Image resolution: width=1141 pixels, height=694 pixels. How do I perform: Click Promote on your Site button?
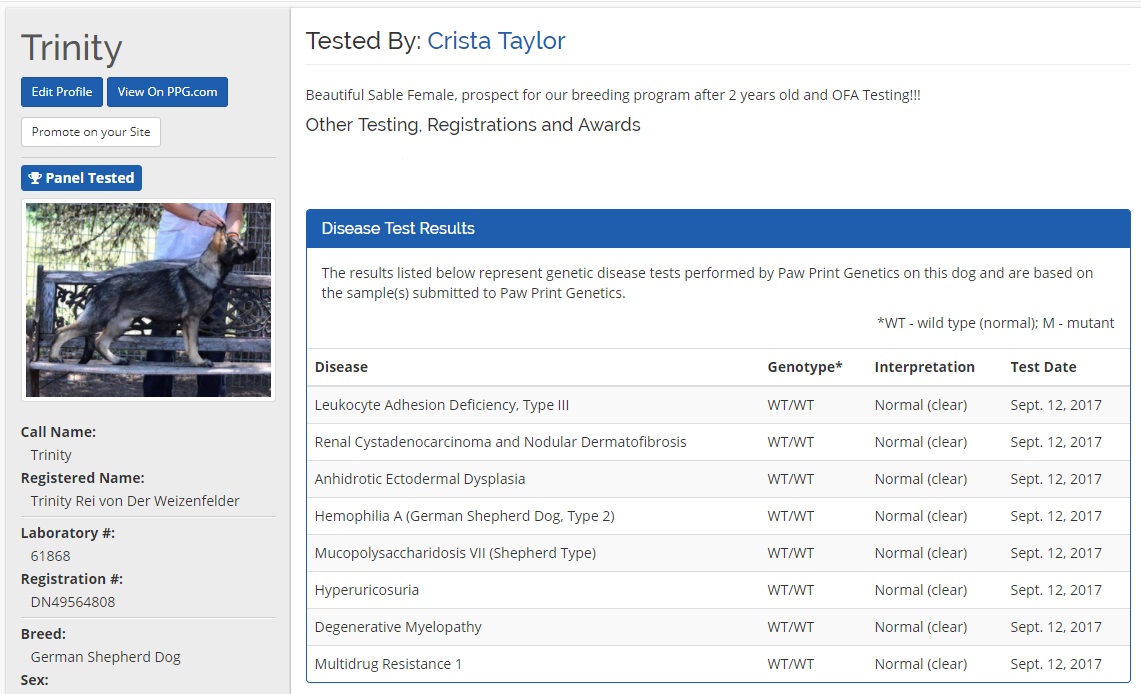pos(91,132)
